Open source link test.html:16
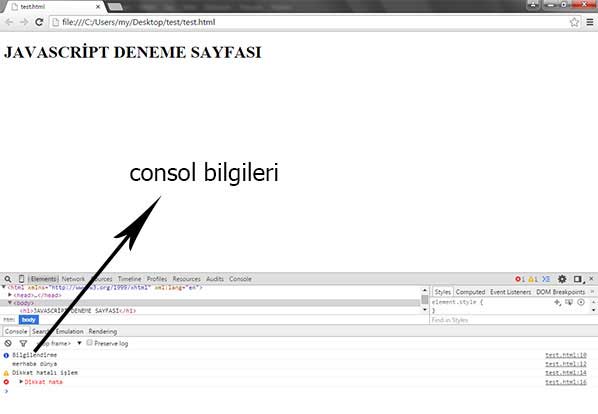 (566, 382)
